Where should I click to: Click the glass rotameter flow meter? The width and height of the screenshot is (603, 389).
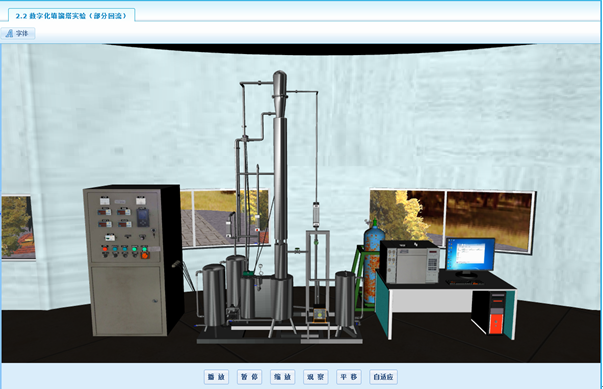pos(316,214)
